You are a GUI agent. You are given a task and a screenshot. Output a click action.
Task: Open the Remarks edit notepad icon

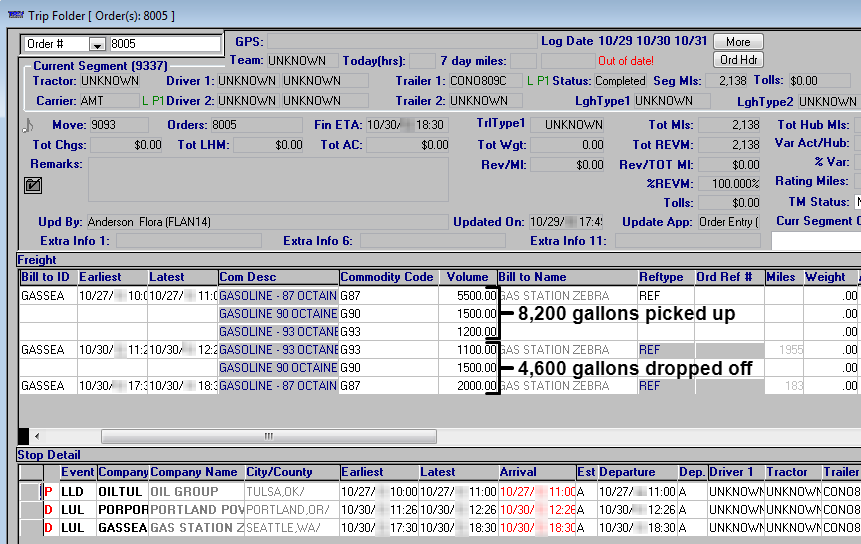tap(33, 184)
